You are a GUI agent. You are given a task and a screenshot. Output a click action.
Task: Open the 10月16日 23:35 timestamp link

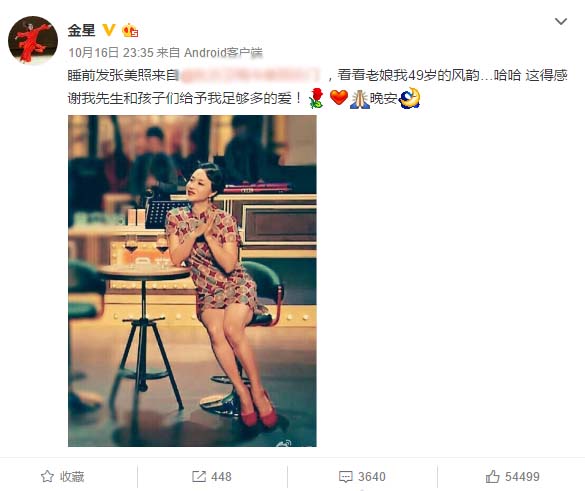tap(111, 53)
